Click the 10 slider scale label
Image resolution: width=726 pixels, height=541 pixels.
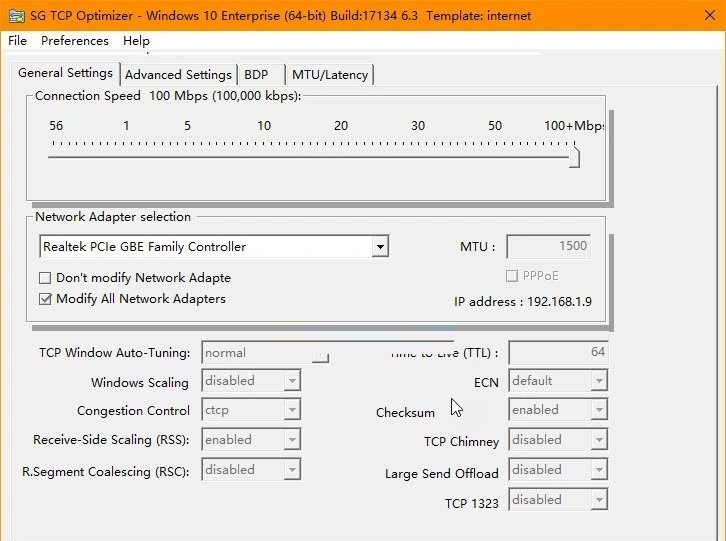[x=264, y=126]
